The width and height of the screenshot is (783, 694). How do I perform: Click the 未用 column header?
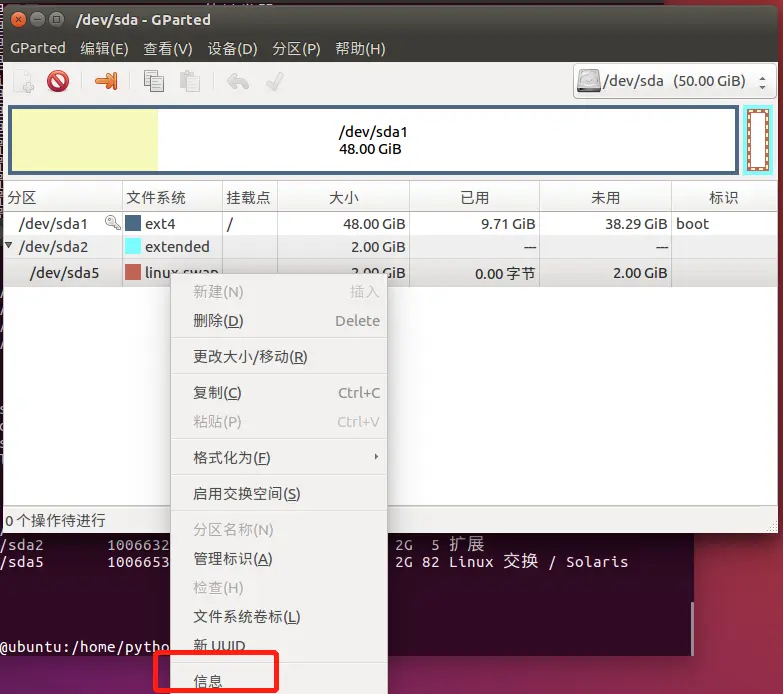[x=605, y=197]
